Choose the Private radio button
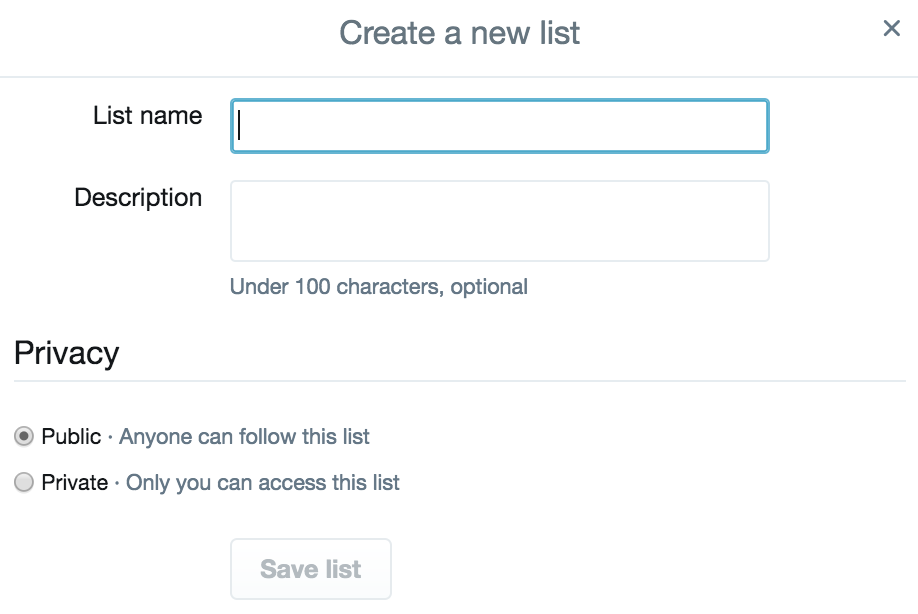 coord(24,483)
